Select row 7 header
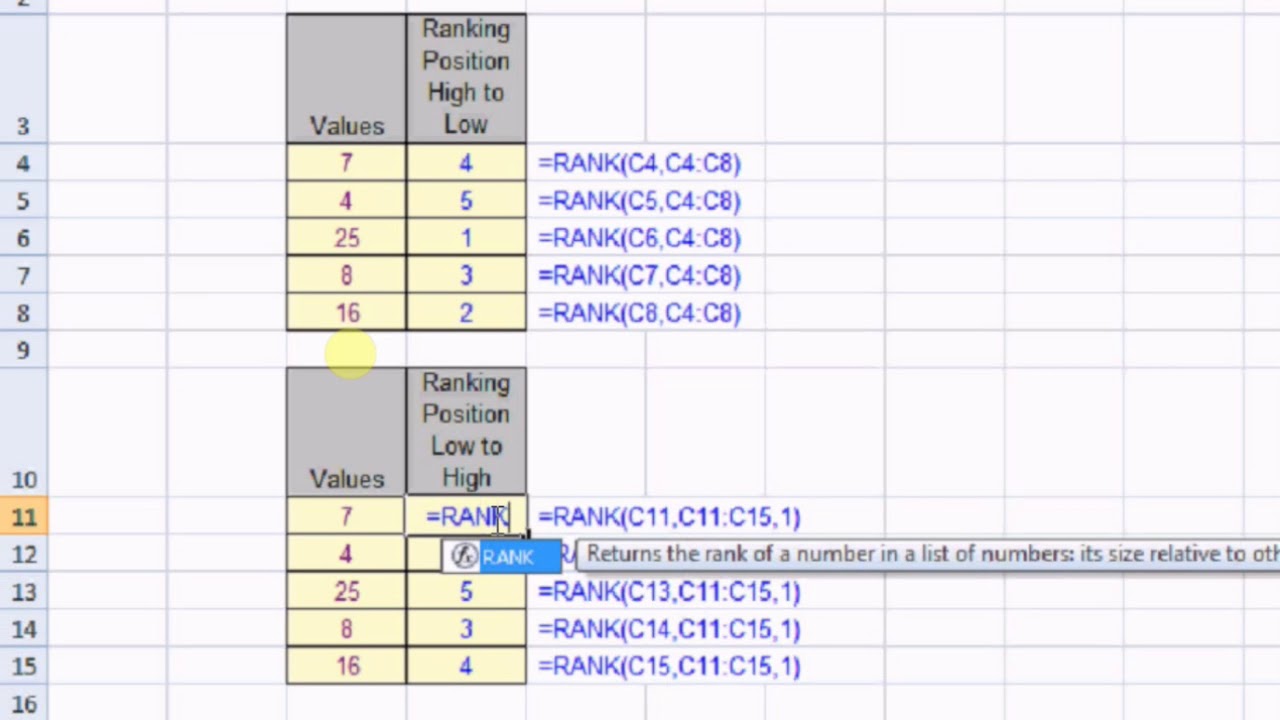This screenshot has height=720, width=1280. tap(24, 276)
